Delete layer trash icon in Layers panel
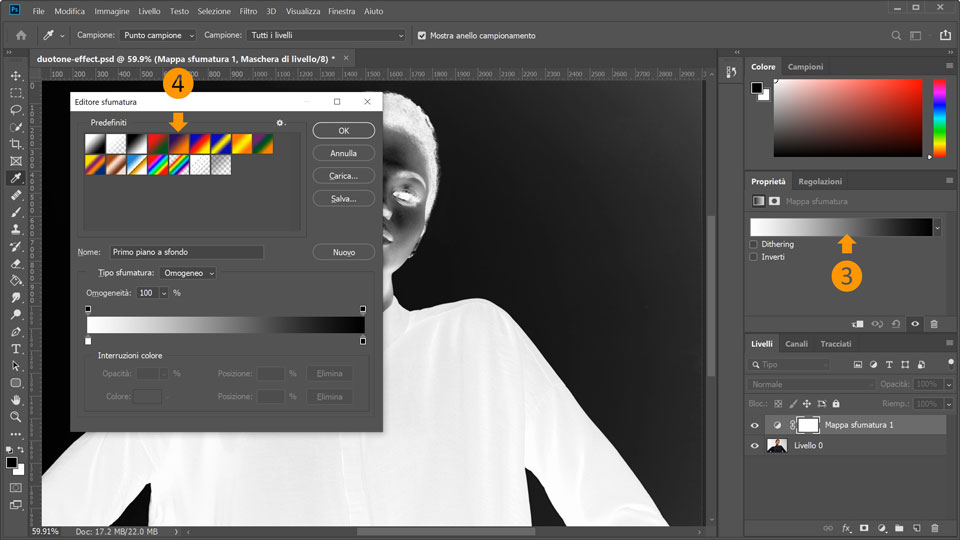 click(x=934, y=528)
